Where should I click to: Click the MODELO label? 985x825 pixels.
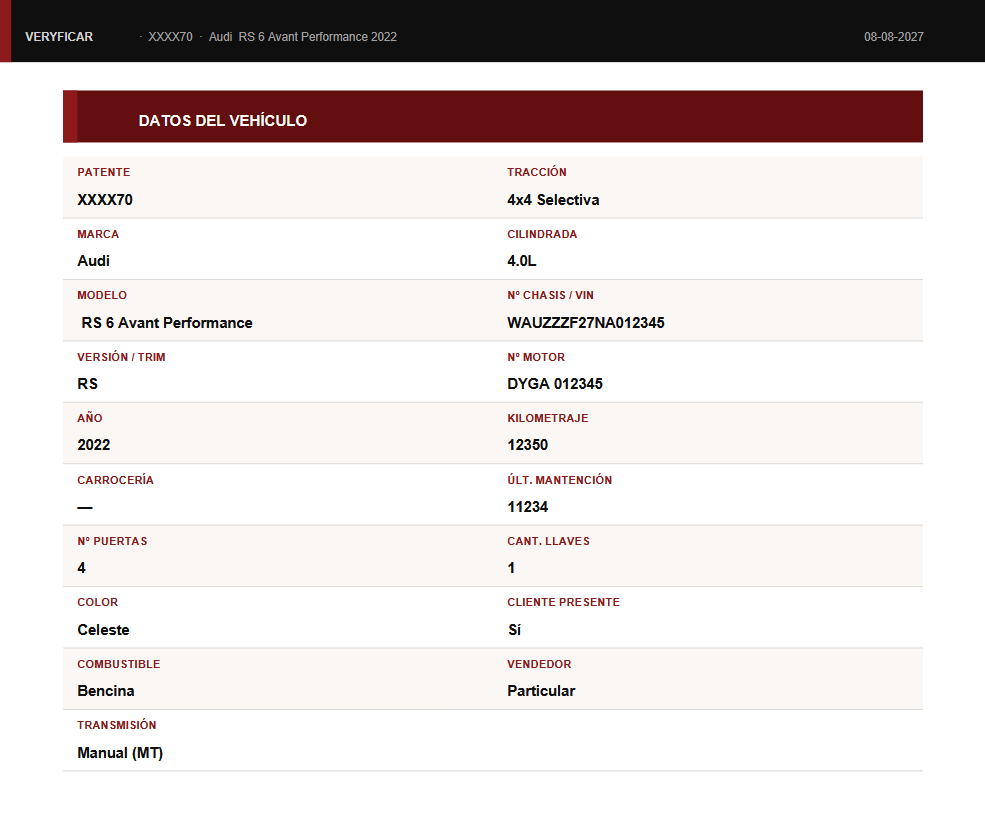(102, 295)
